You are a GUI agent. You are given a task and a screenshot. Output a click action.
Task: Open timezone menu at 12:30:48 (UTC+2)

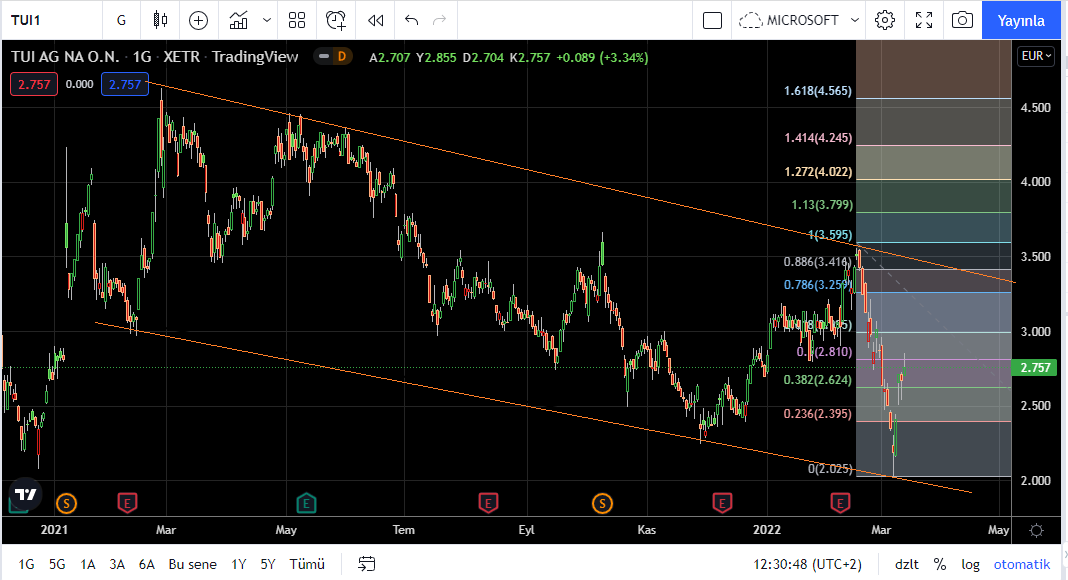coord(807,564)
